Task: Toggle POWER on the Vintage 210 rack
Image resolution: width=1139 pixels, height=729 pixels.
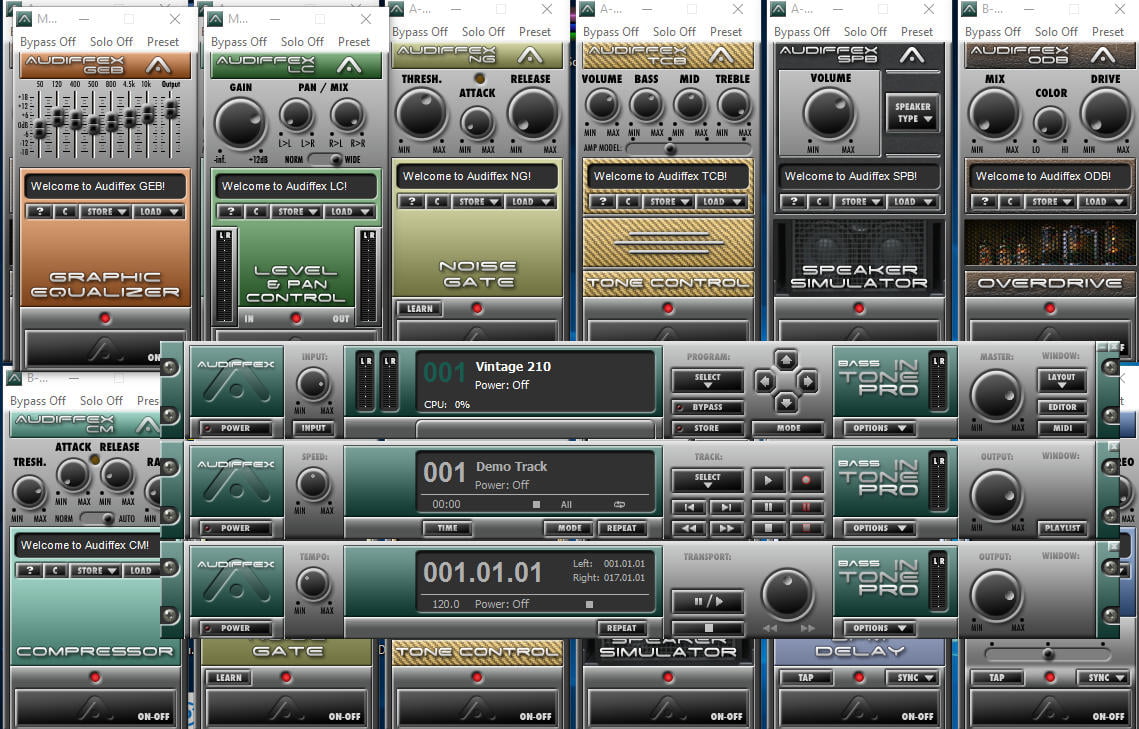Action: click(x=235, y=428)
